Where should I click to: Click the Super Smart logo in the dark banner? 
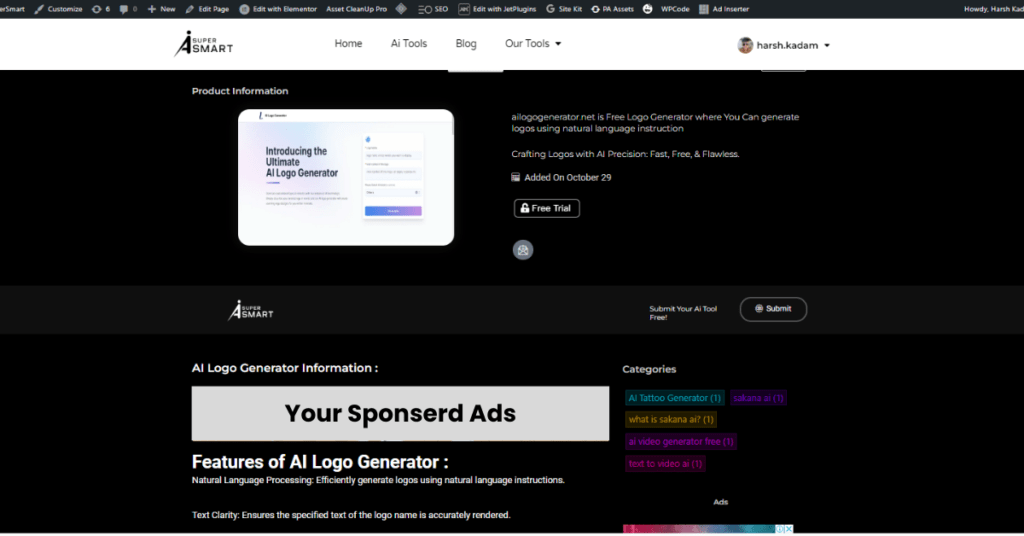point(251,310)
